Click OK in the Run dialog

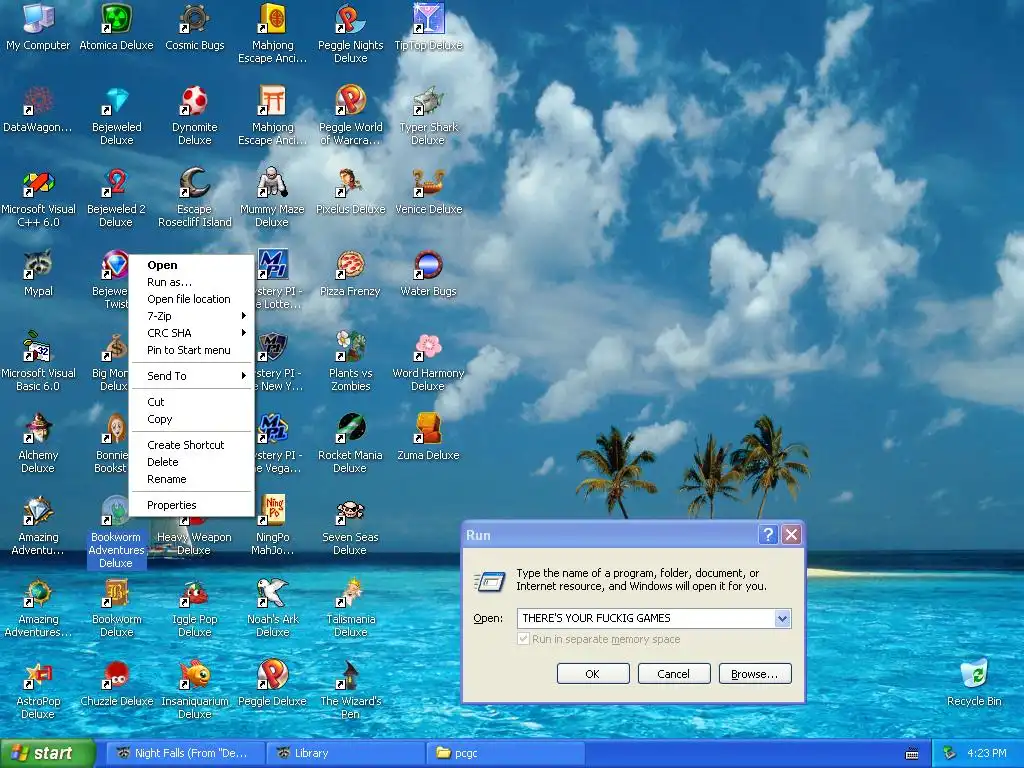[593, 674]
